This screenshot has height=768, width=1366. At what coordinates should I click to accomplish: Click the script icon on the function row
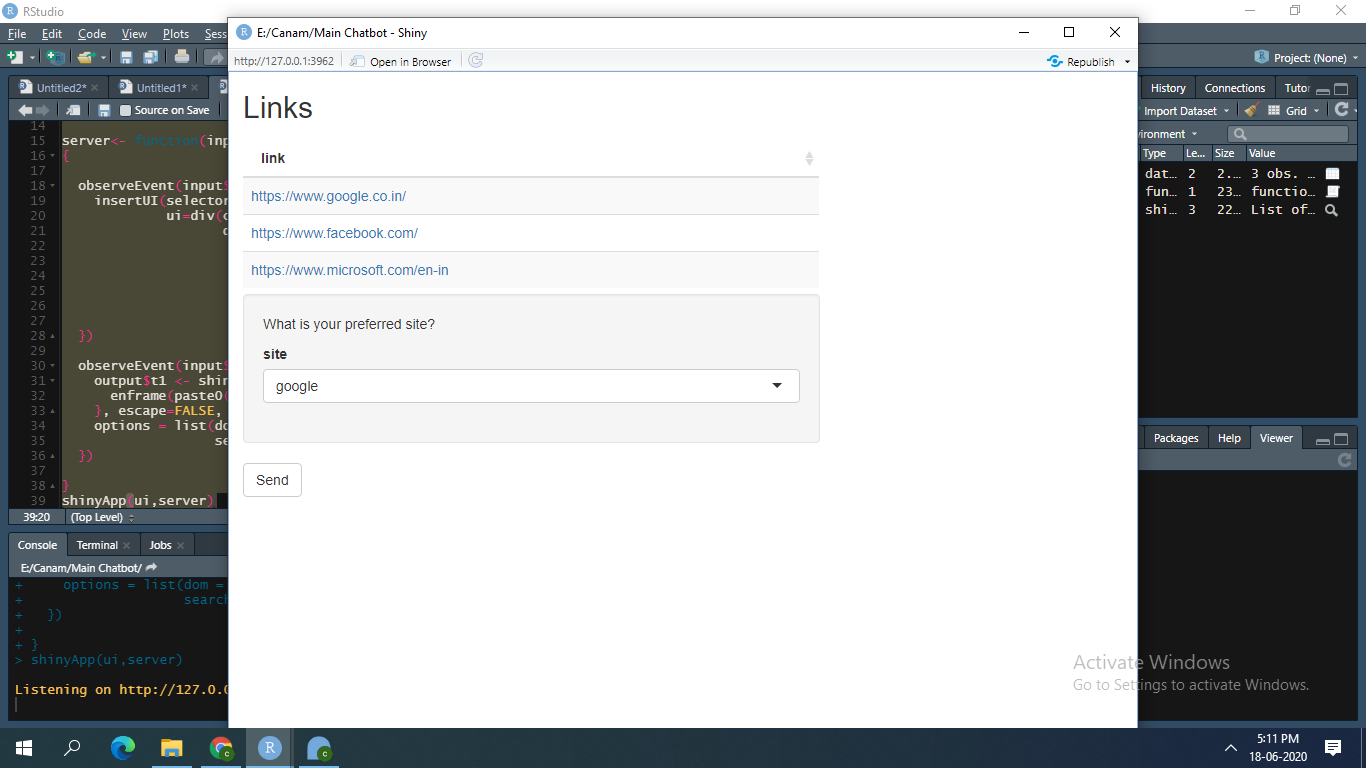[x=1332, y=192]
